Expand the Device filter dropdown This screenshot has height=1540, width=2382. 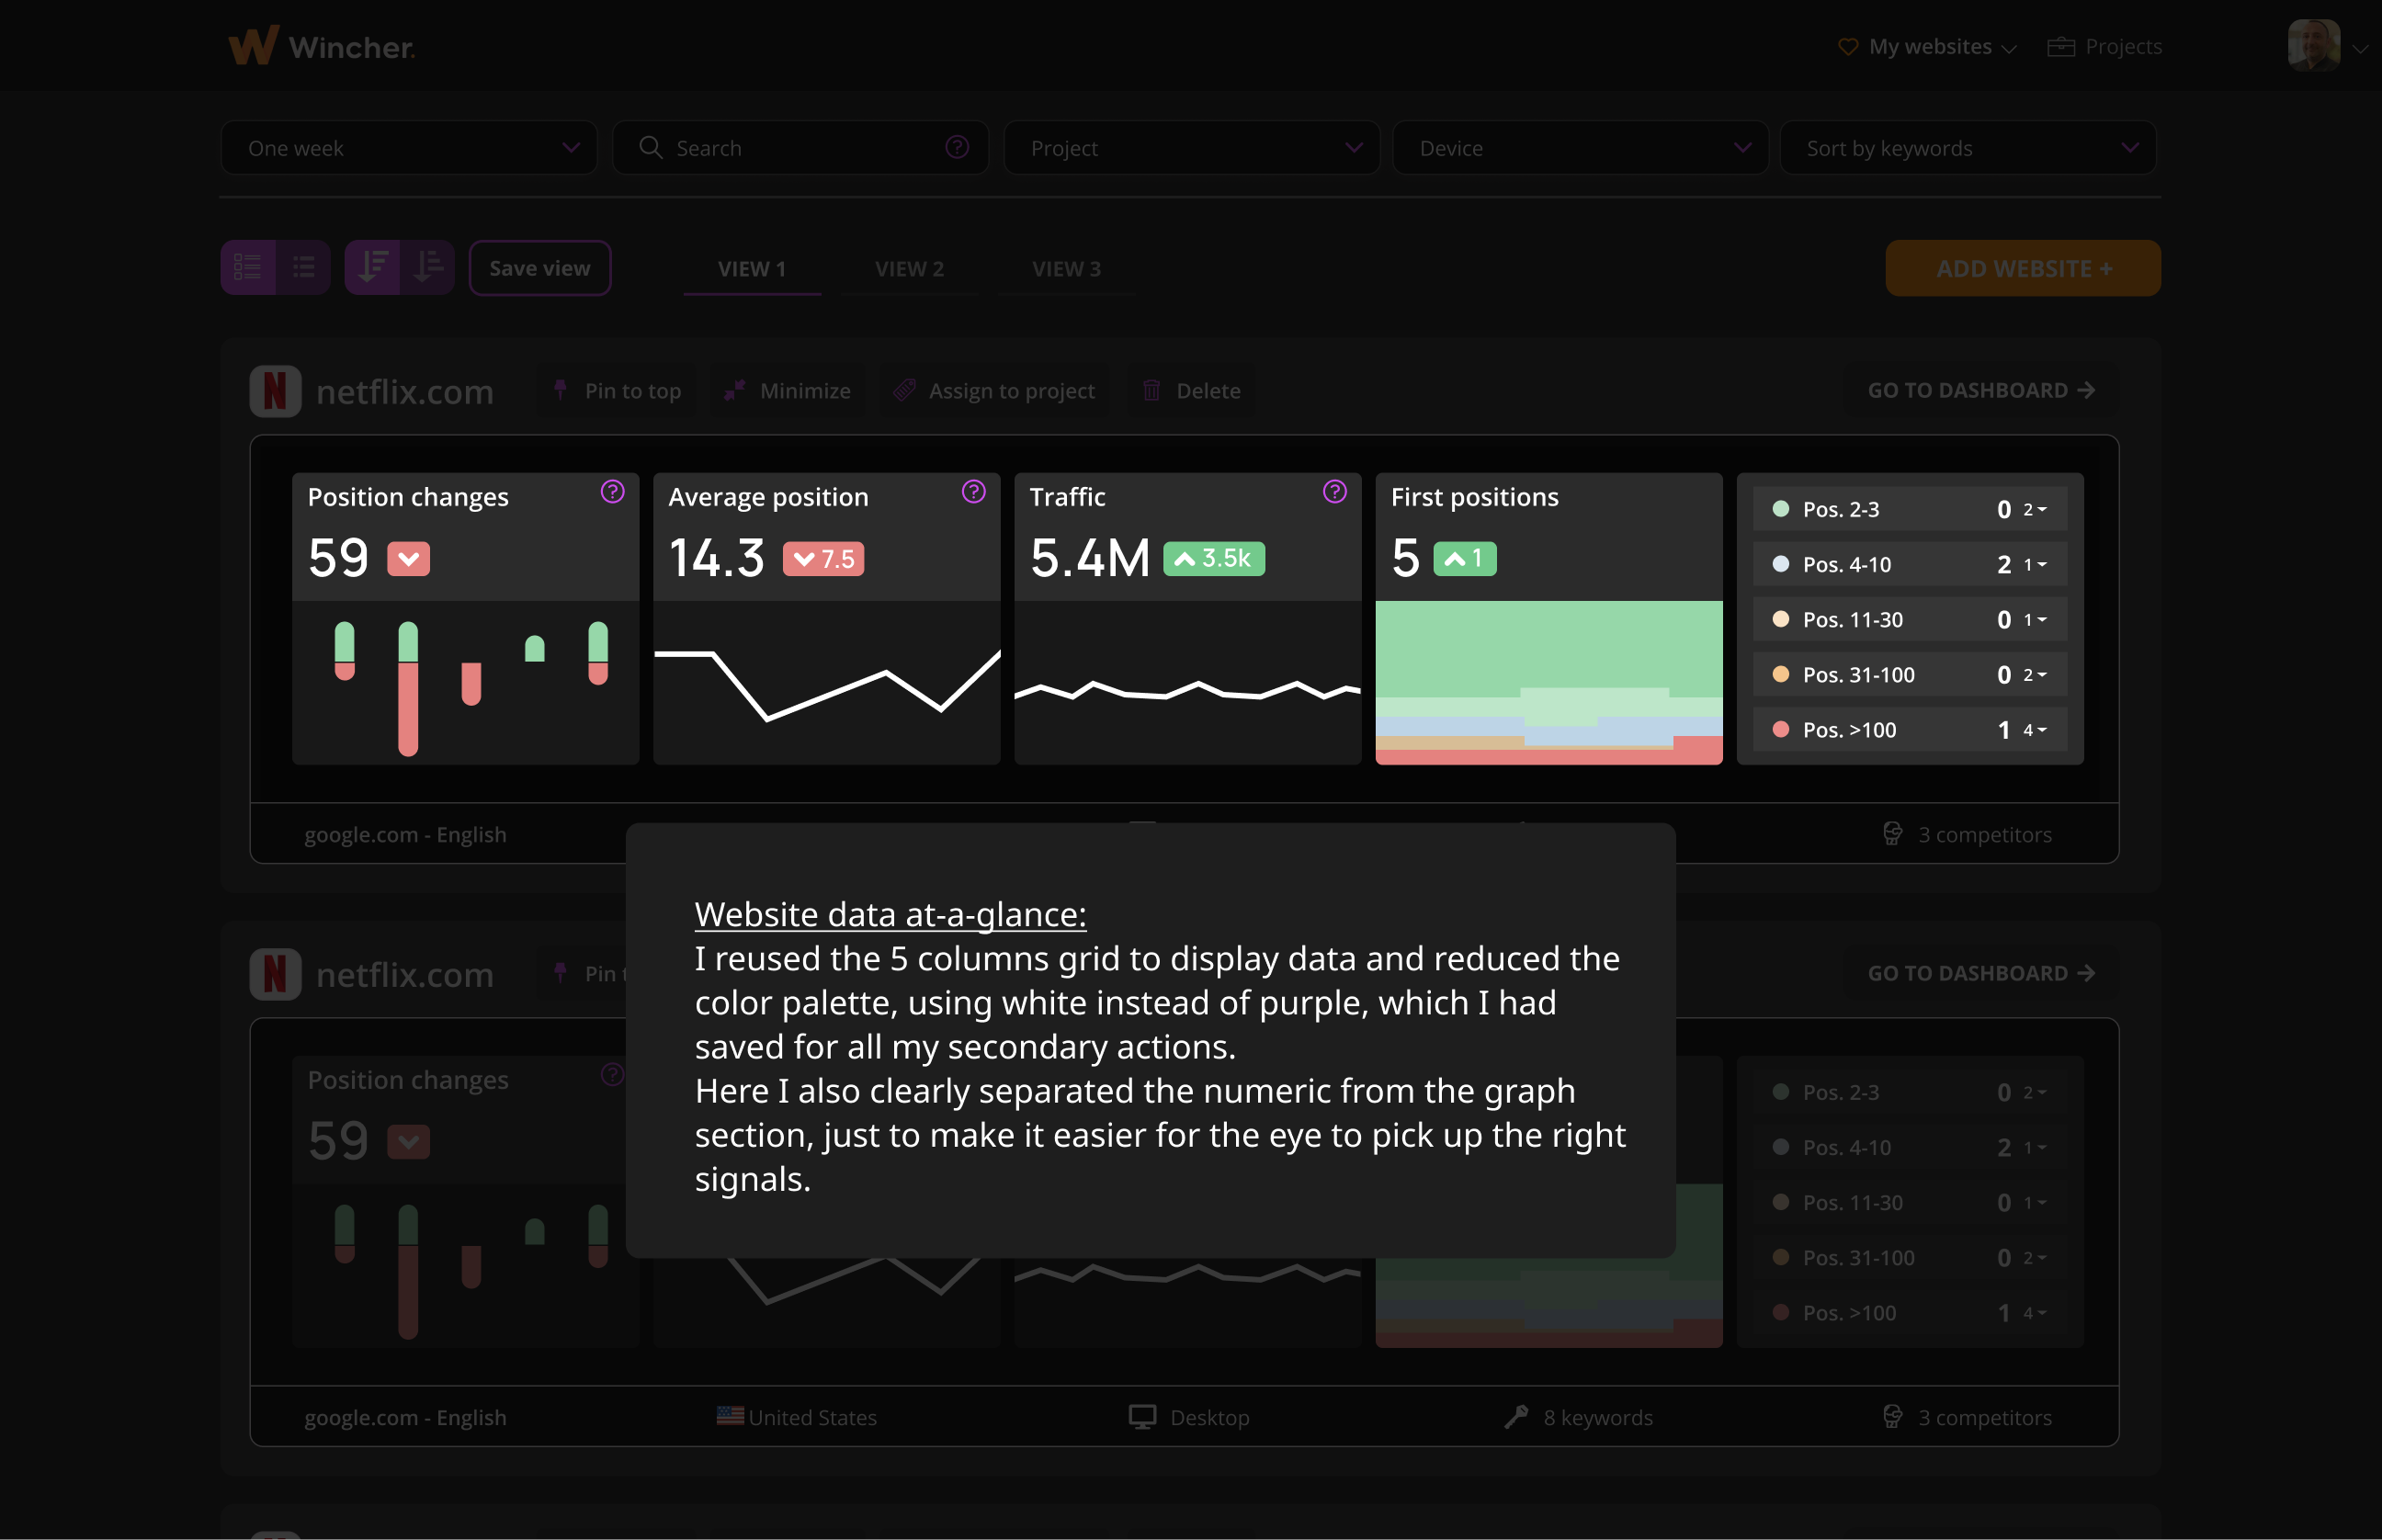tap(1580, 148)
